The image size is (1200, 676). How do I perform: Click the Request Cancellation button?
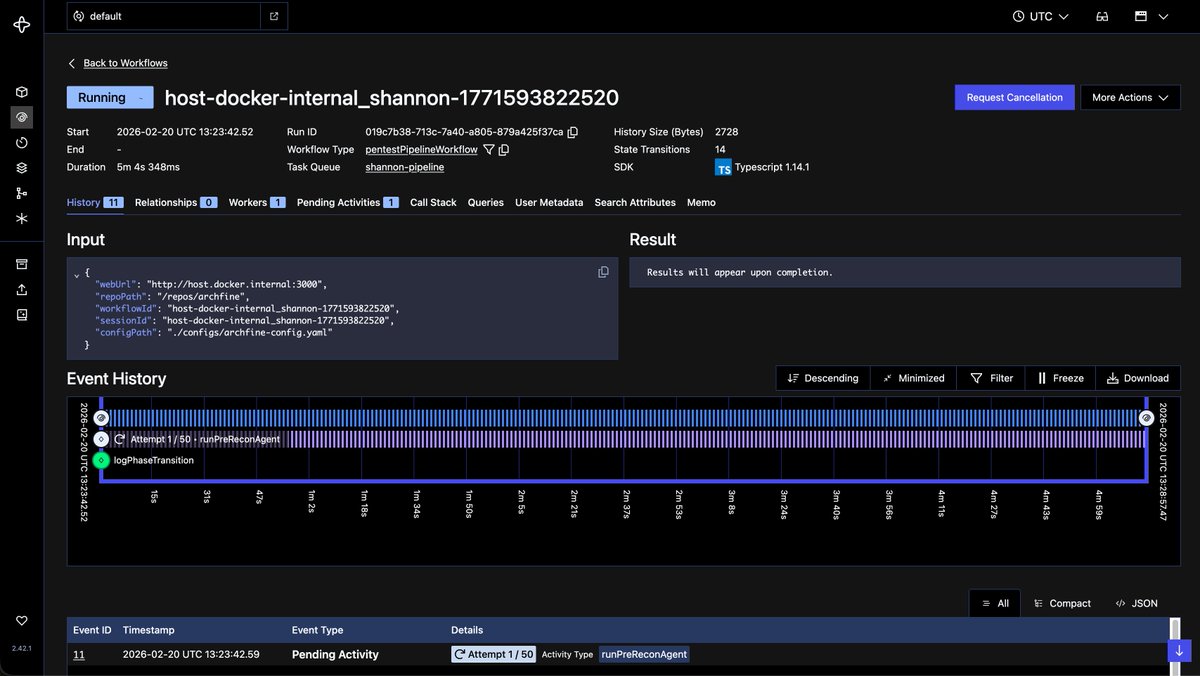pyautogui.click(x=1015, y=97)
